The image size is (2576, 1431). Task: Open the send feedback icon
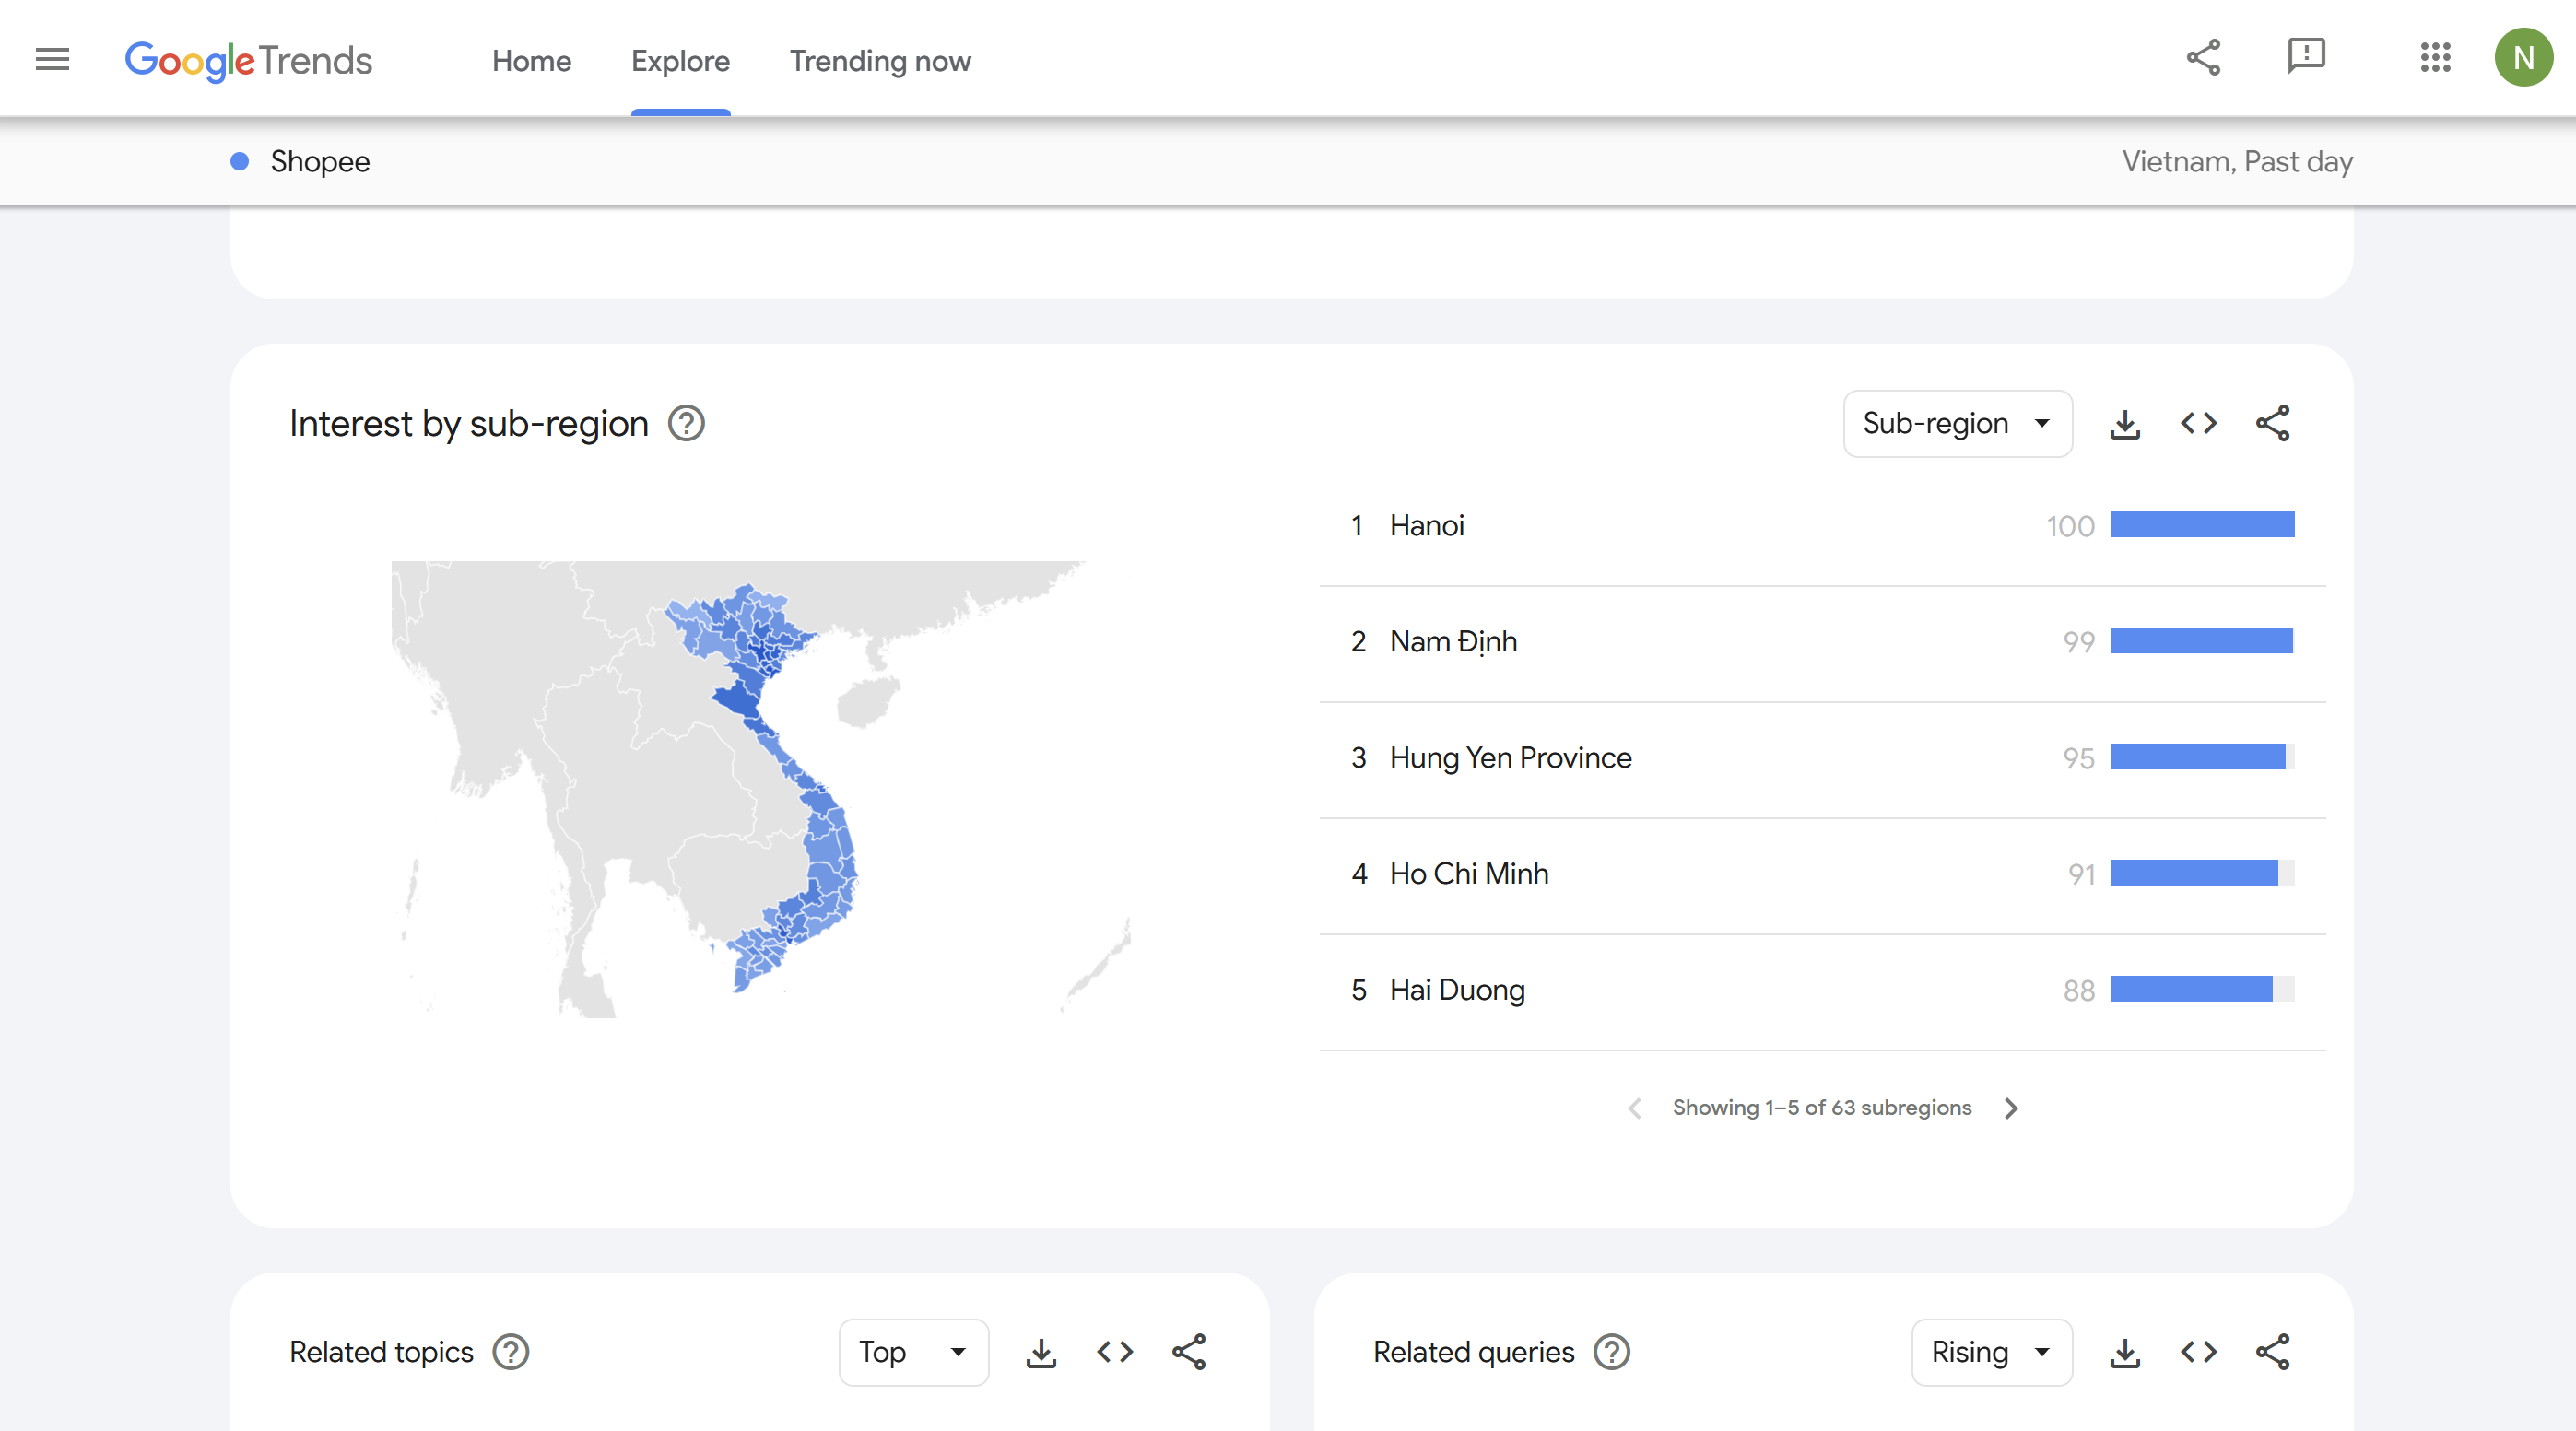coord(2306,56)
